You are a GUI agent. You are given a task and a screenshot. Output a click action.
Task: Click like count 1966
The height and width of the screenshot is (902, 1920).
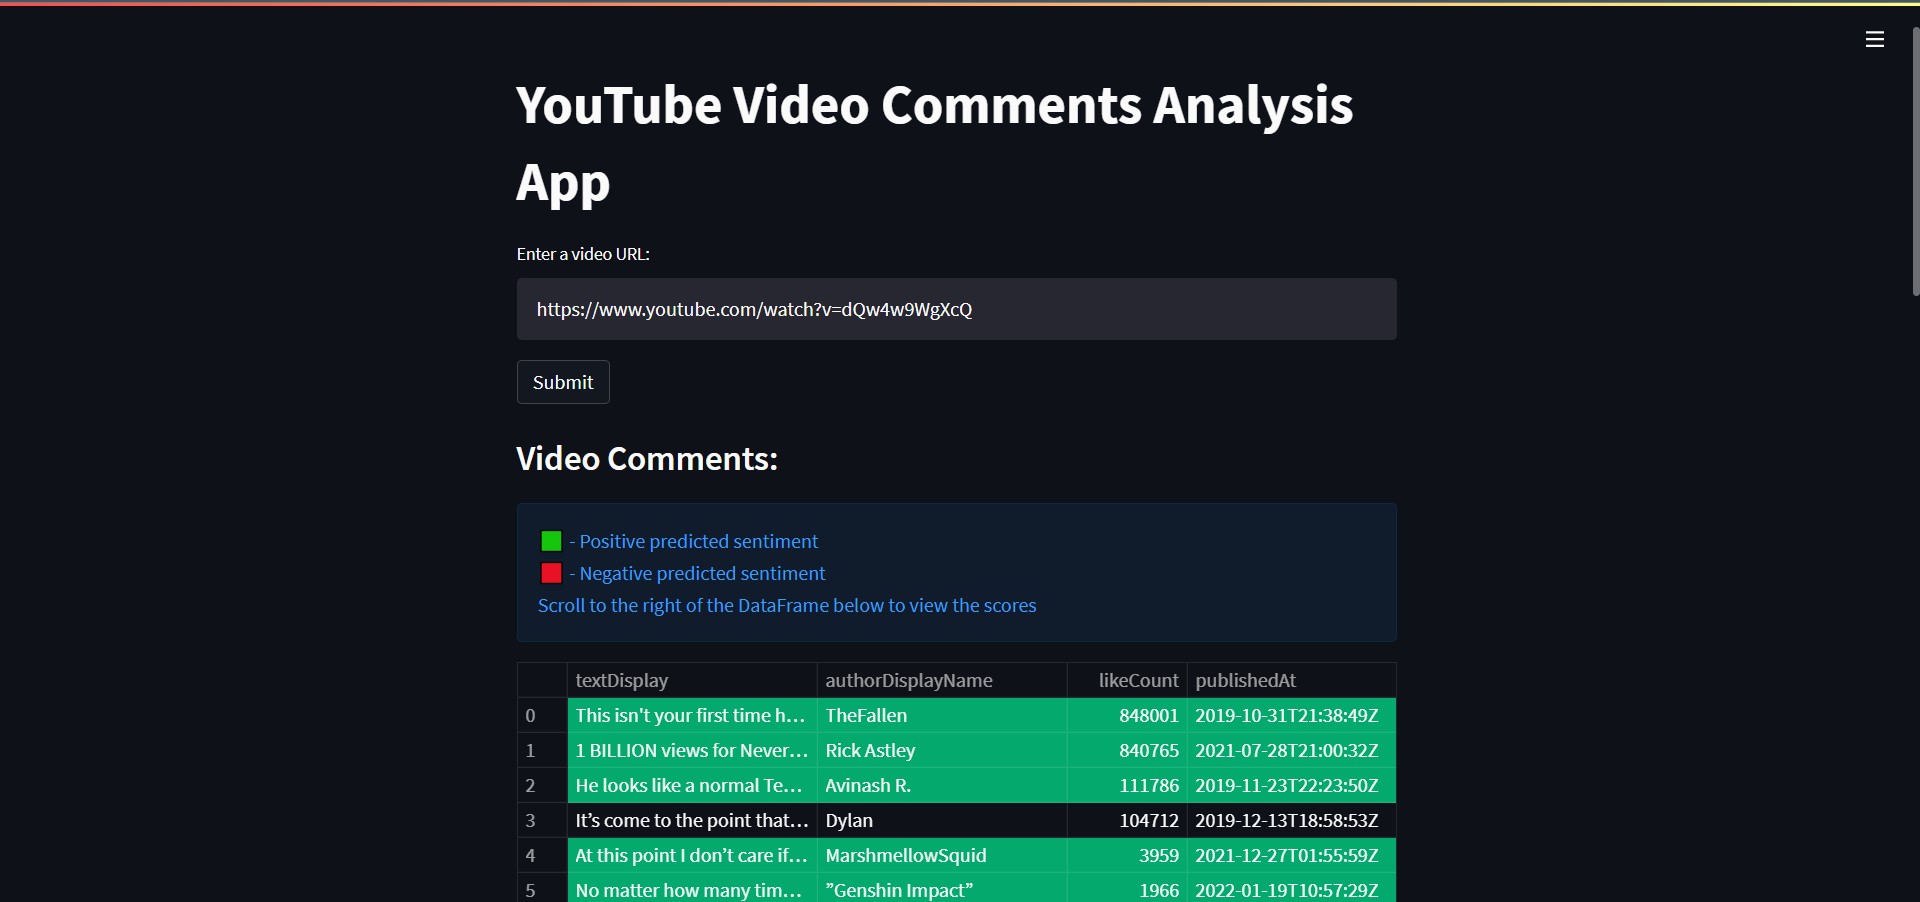point(1127,888)
